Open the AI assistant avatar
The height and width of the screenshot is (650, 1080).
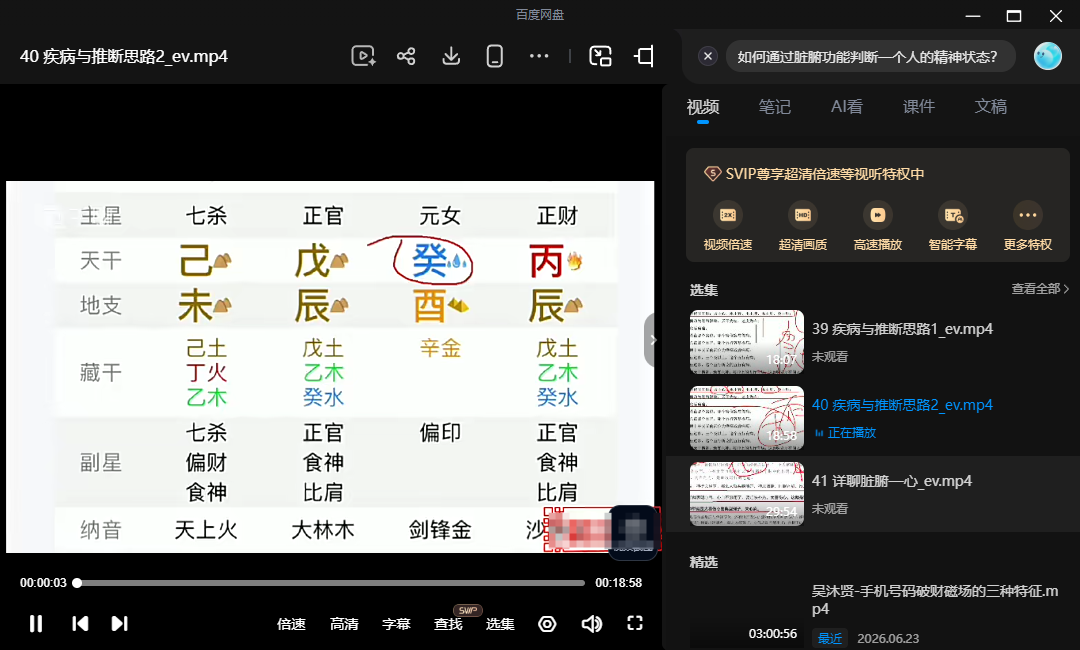pyautogui.click(x=1048, y=56)
